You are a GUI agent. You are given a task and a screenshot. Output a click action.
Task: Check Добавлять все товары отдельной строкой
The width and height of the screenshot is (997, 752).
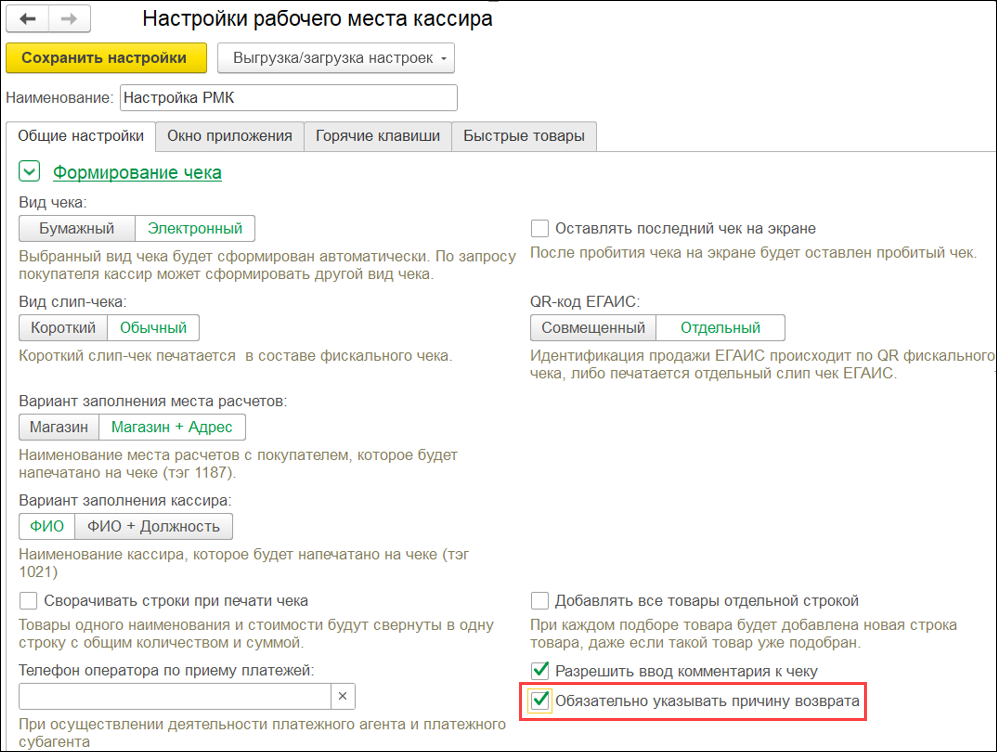[x=540, y=601]
